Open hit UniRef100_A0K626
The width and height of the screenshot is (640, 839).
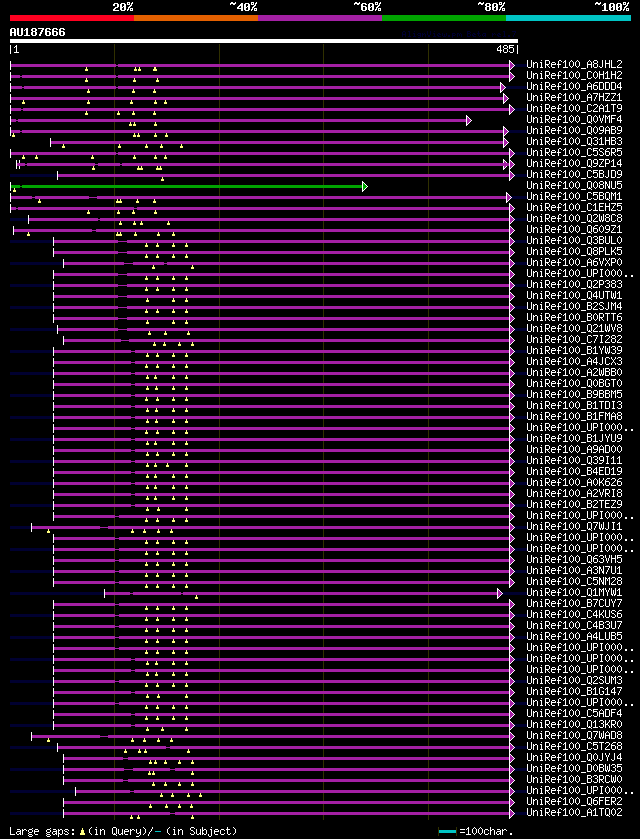(x=574, y=482)
